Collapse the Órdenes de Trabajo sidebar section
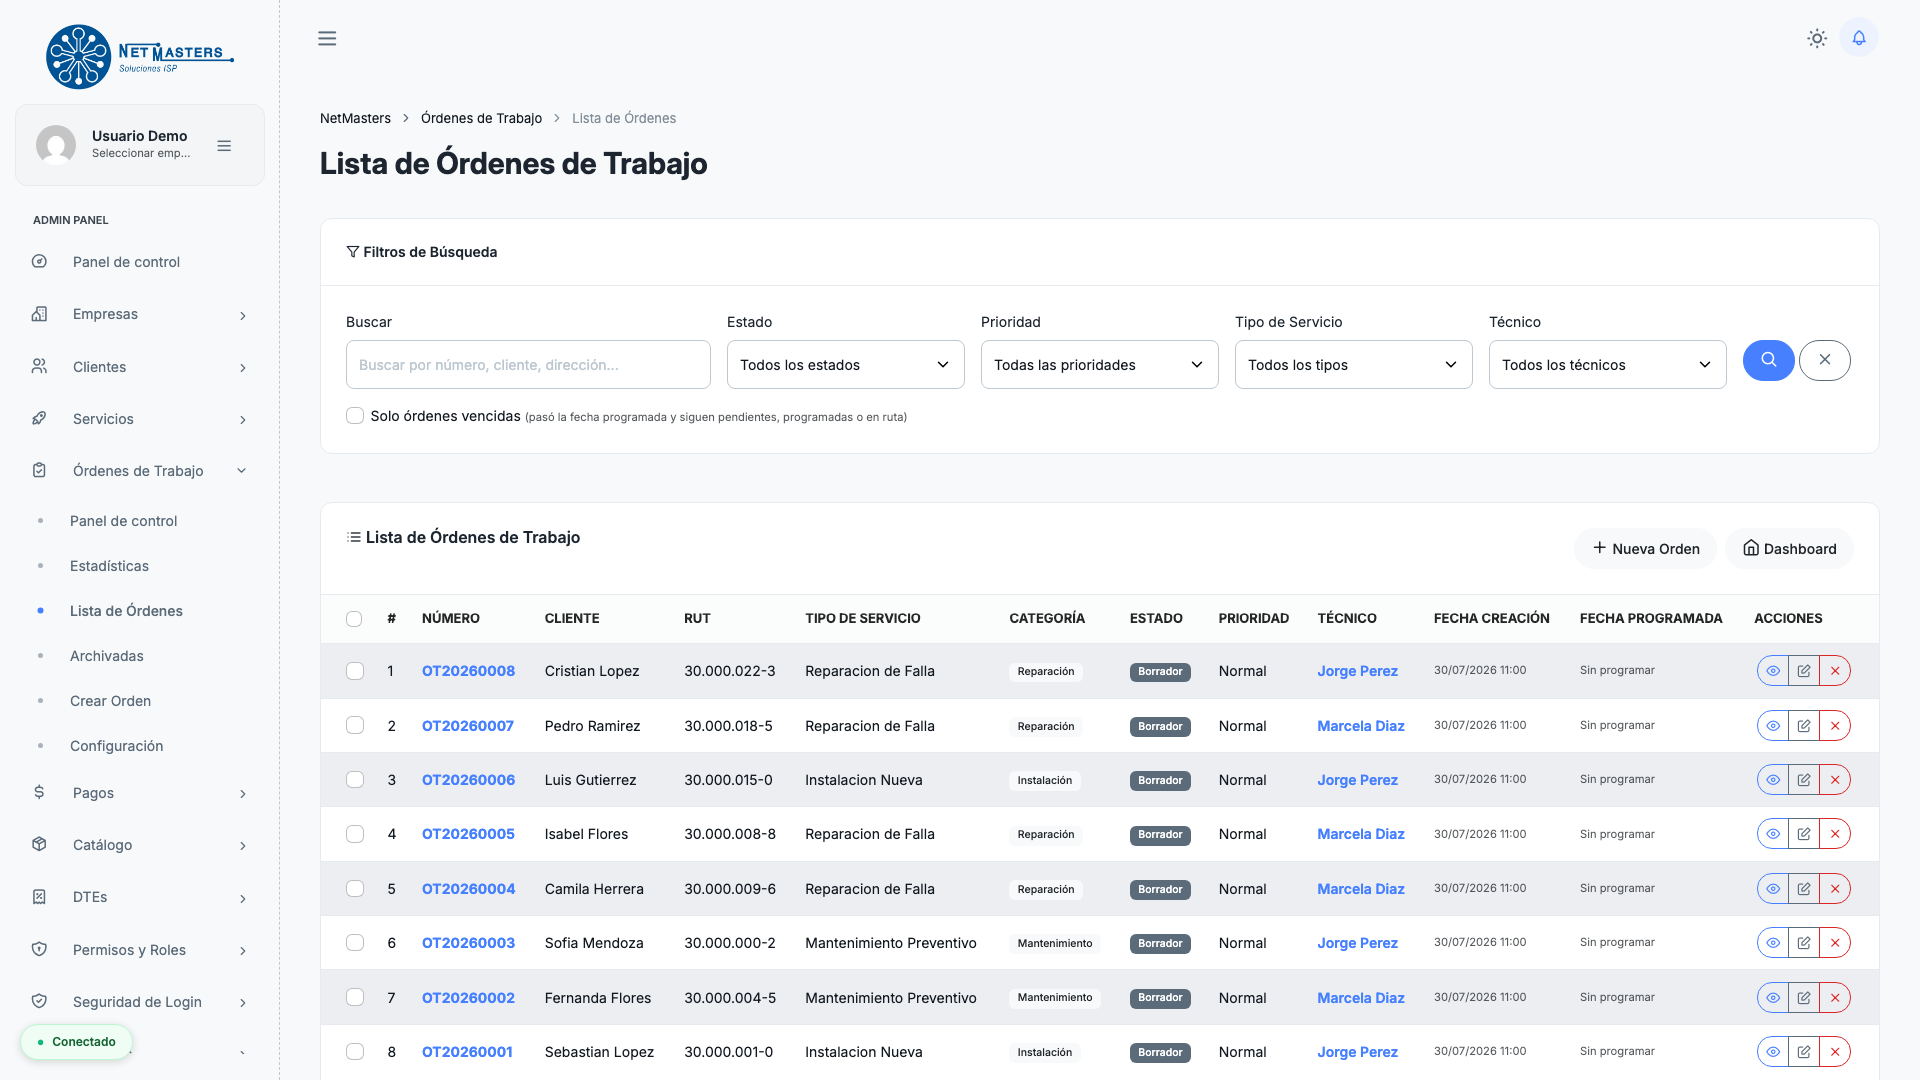 pos(140,471)
